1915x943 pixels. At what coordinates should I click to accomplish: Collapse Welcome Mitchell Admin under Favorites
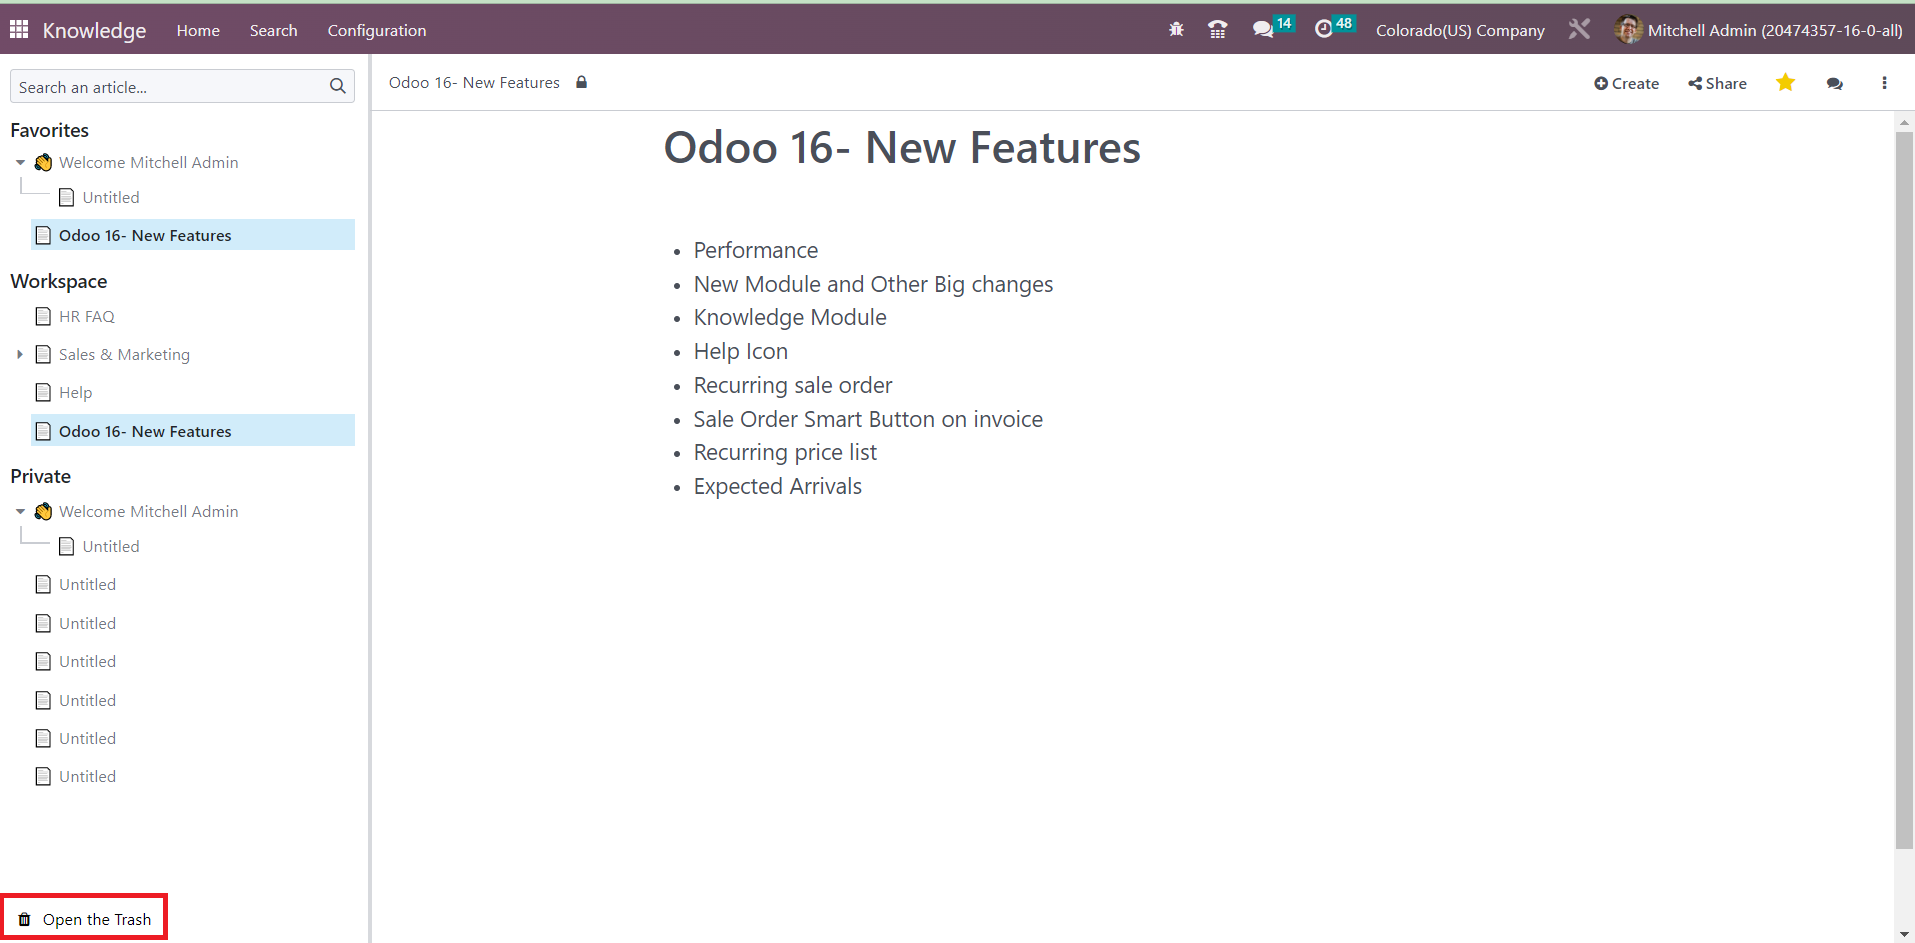[20, 162]
